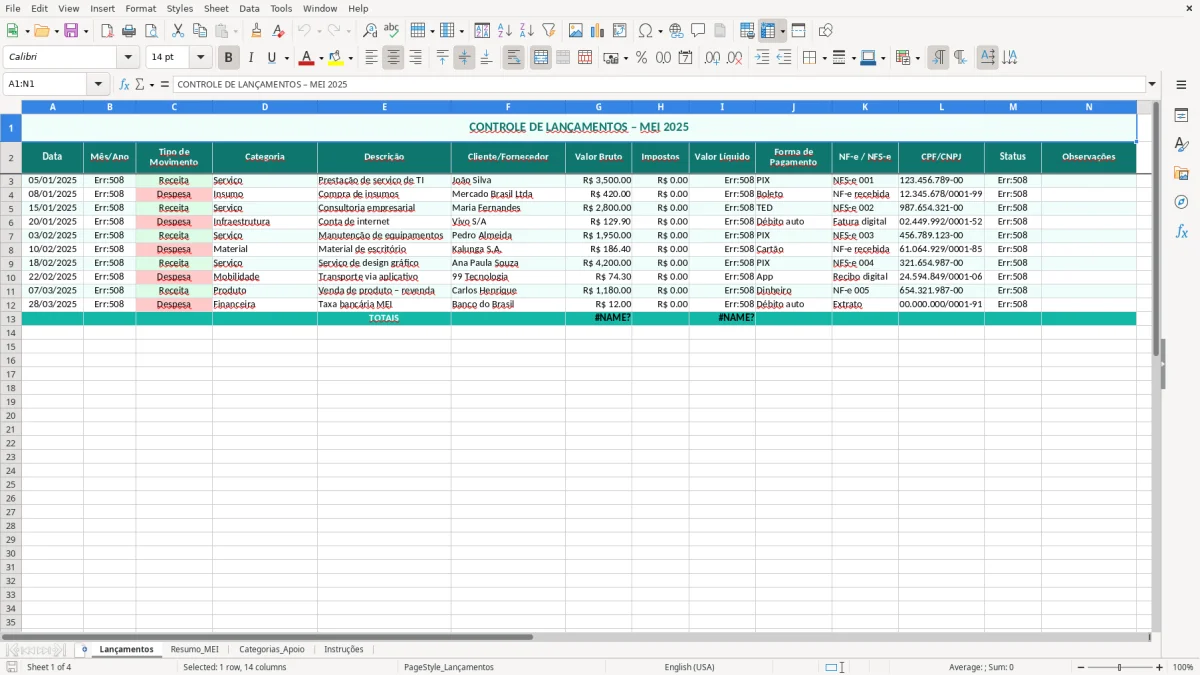Viewport: 1200px width, 675px height.
Task: Enable AutoFilter on the data
Action: point(548,31)
